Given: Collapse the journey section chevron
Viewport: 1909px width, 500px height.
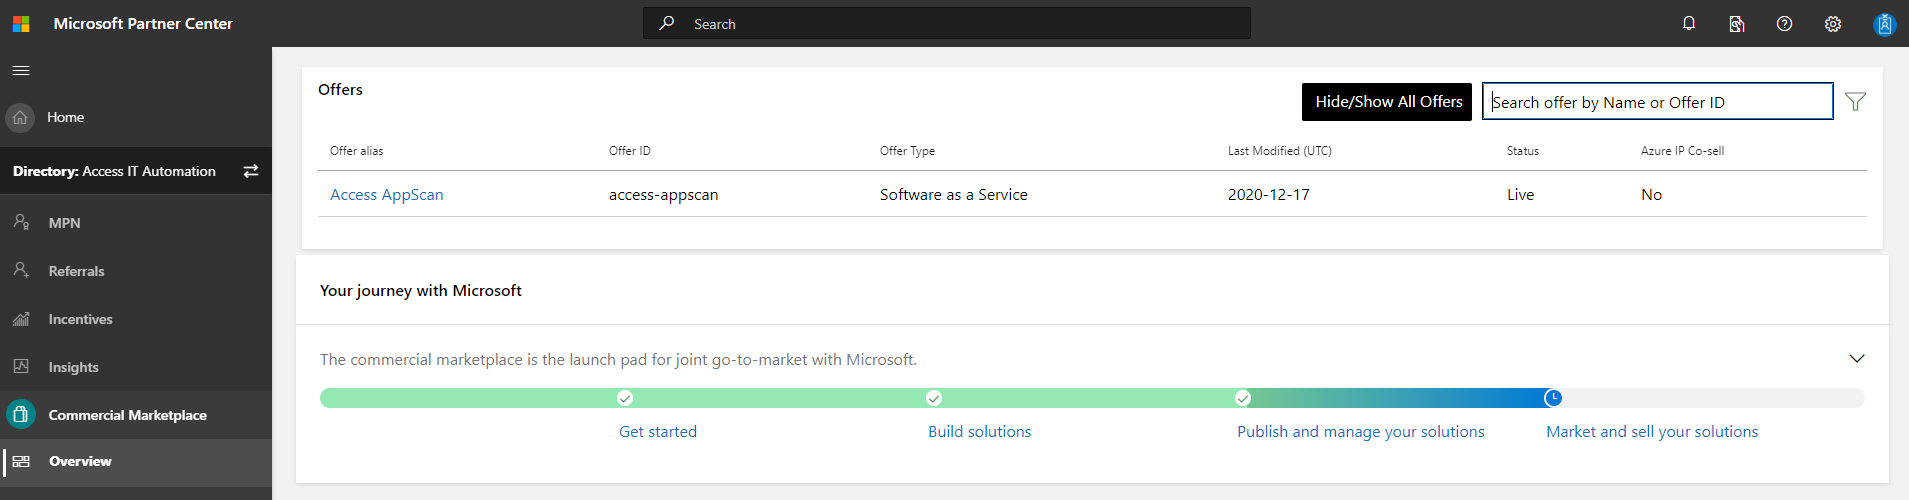Looking at the screenshot, I should point(1857,359).
